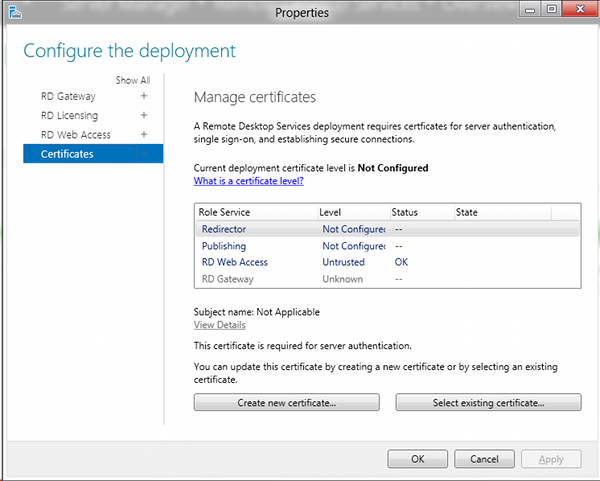The height and width of the screenshot is (481, 600).
Task: Click the Properties window title bar icon
Action: 15,12
